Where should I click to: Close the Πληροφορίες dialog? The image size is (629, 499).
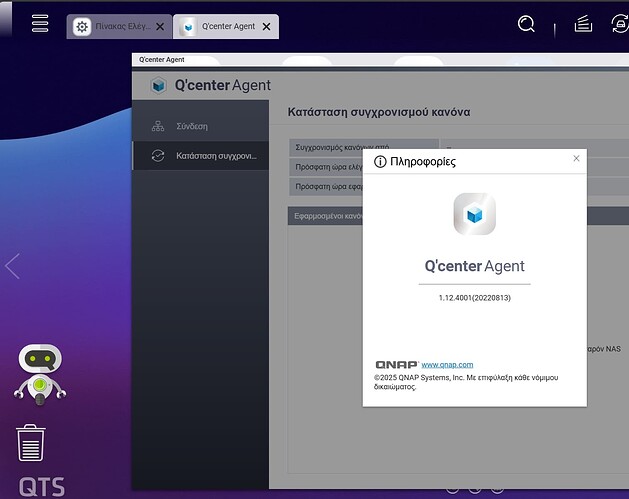(x=576, y=158)
